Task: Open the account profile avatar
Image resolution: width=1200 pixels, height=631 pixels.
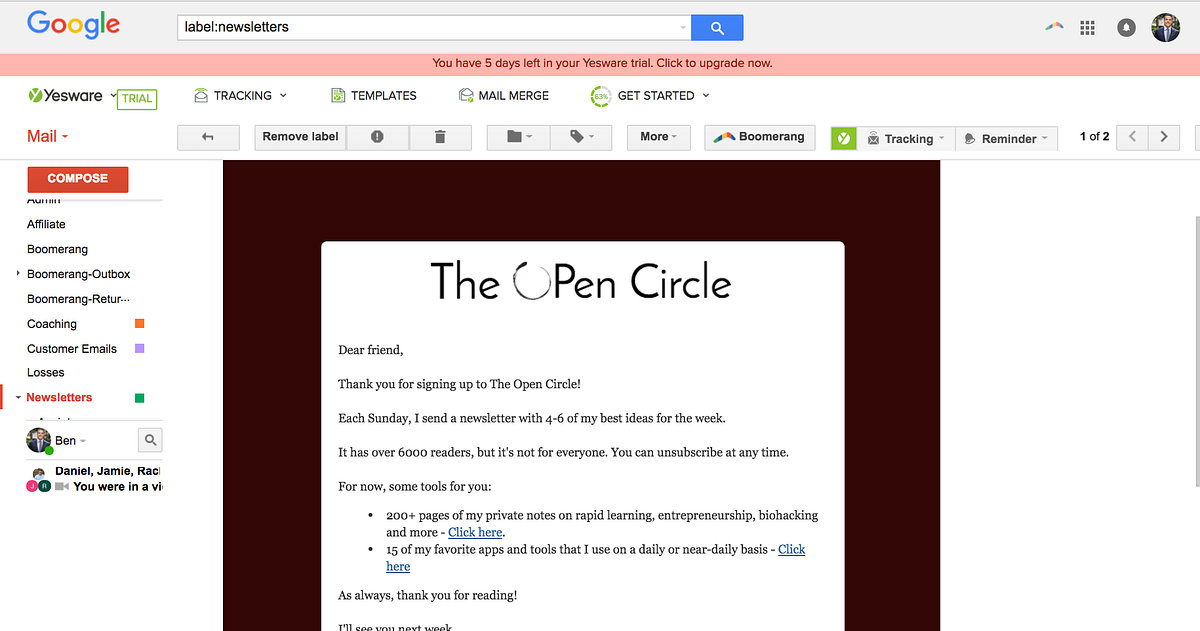Action: click(1166, 27)
